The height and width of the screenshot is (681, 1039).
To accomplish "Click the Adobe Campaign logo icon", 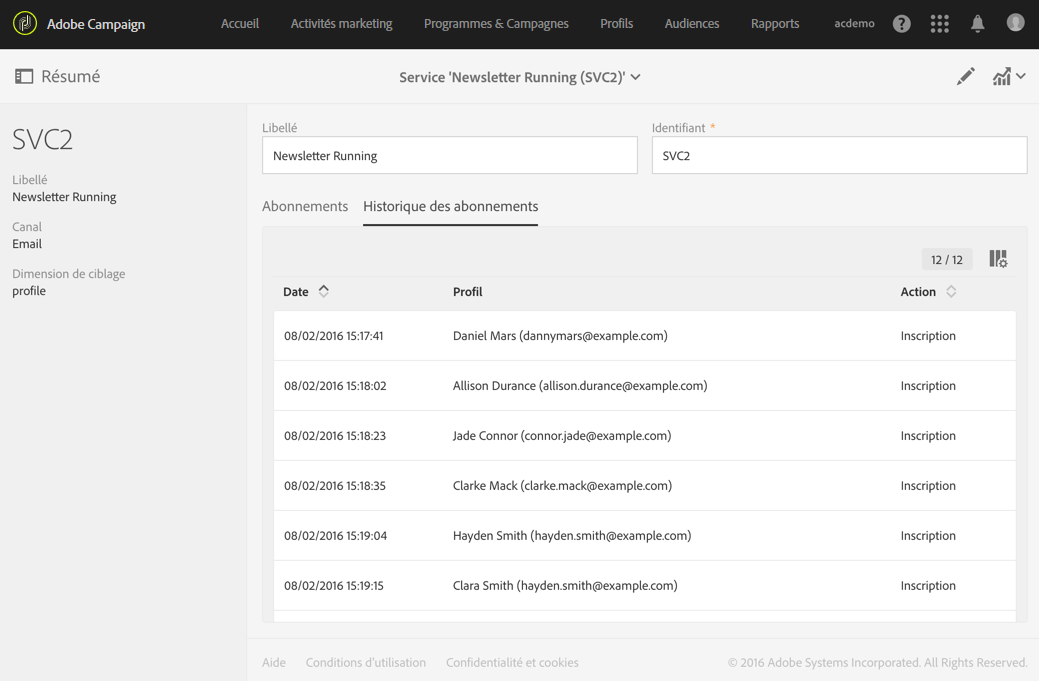I will pos(25,23).
